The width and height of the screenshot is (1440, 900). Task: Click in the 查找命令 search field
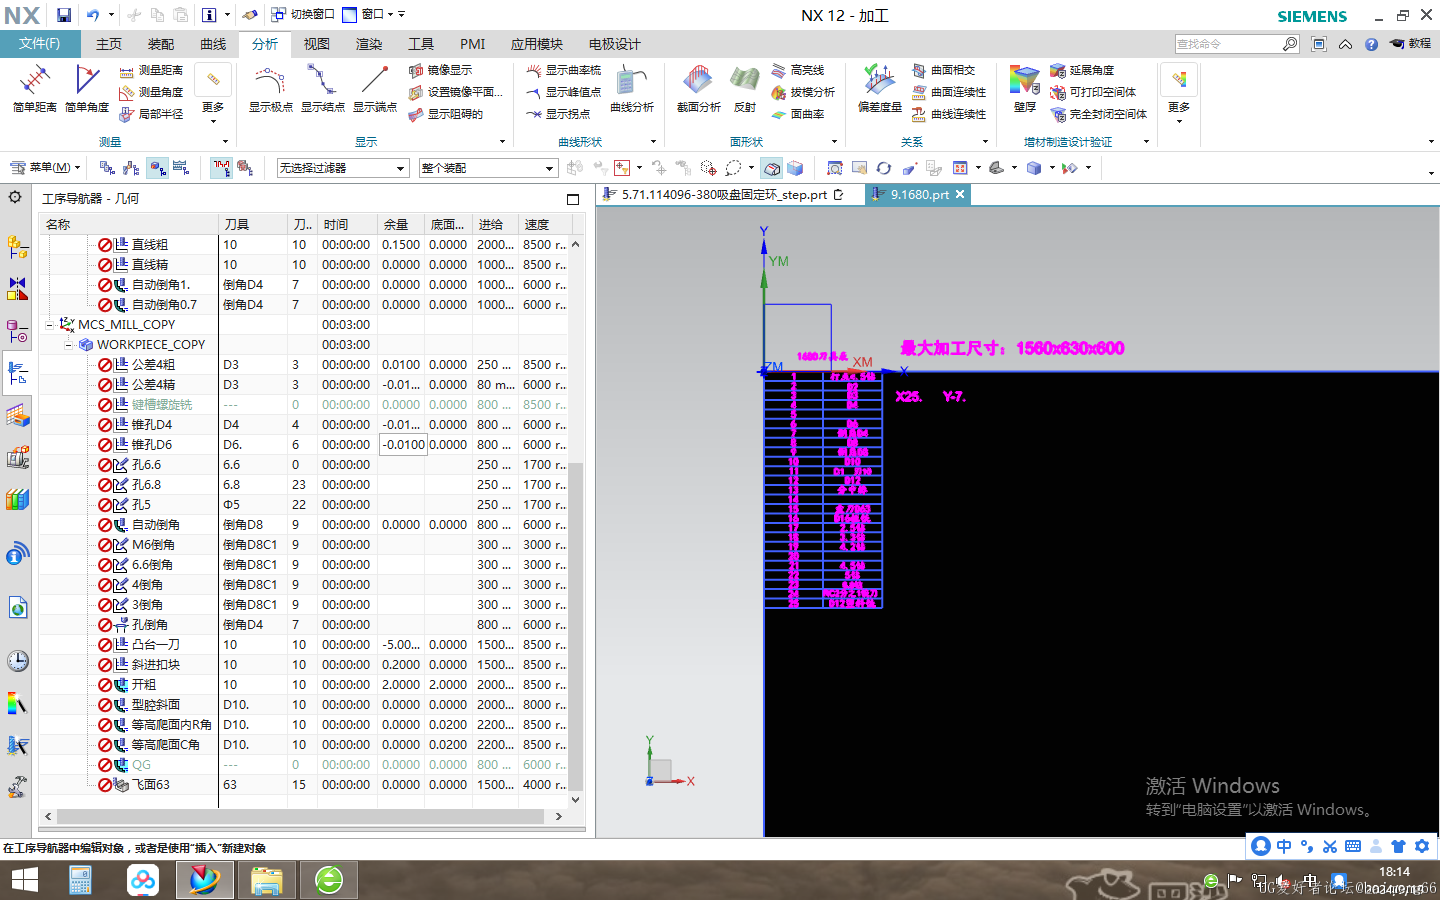[1228, 44]
